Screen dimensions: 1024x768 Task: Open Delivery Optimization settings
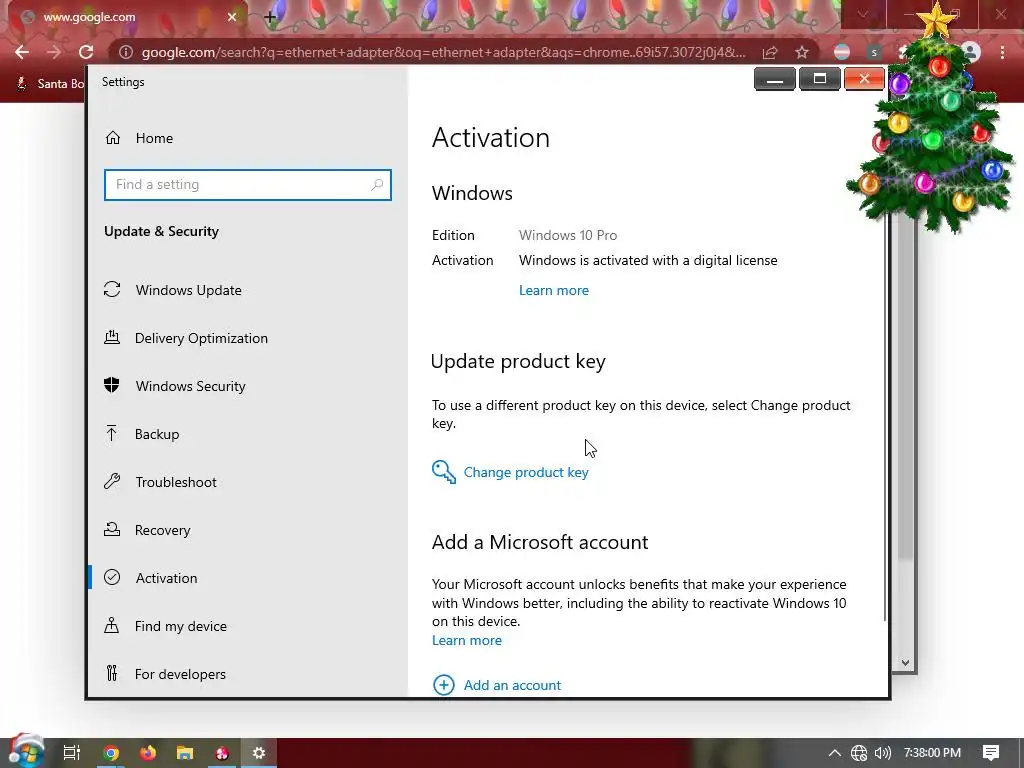coord(201,338)
